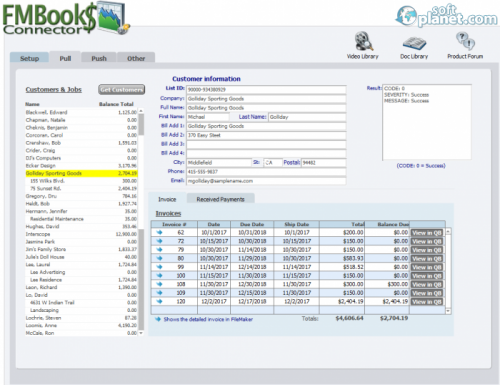This screenshot has height=385, width=500.
Task: View invoice 100 in QB
Action: click(427, 276)
